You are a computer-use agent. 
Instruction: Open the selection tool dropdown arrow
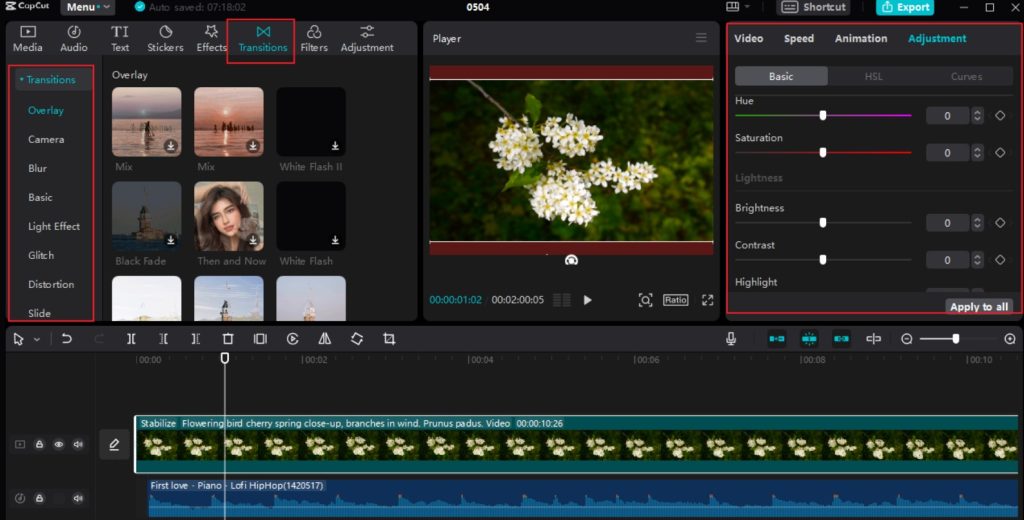click(x=37, y=340)
